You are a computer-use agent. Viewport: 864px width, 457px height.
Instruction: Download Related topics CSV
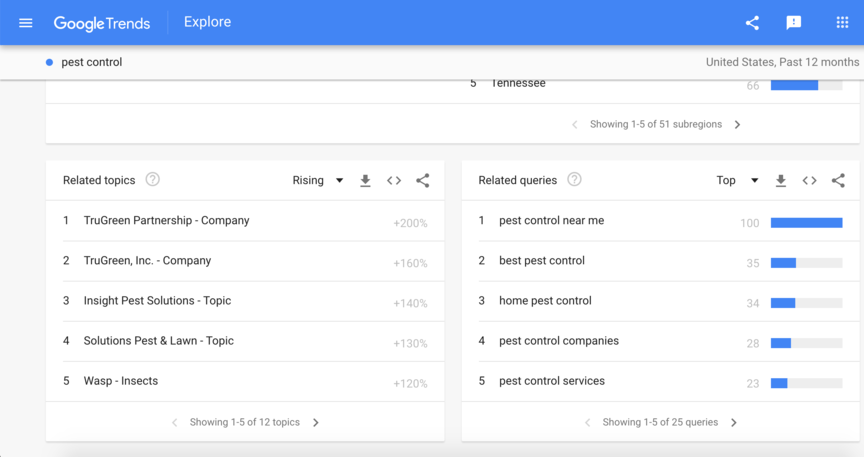(365, 180)
